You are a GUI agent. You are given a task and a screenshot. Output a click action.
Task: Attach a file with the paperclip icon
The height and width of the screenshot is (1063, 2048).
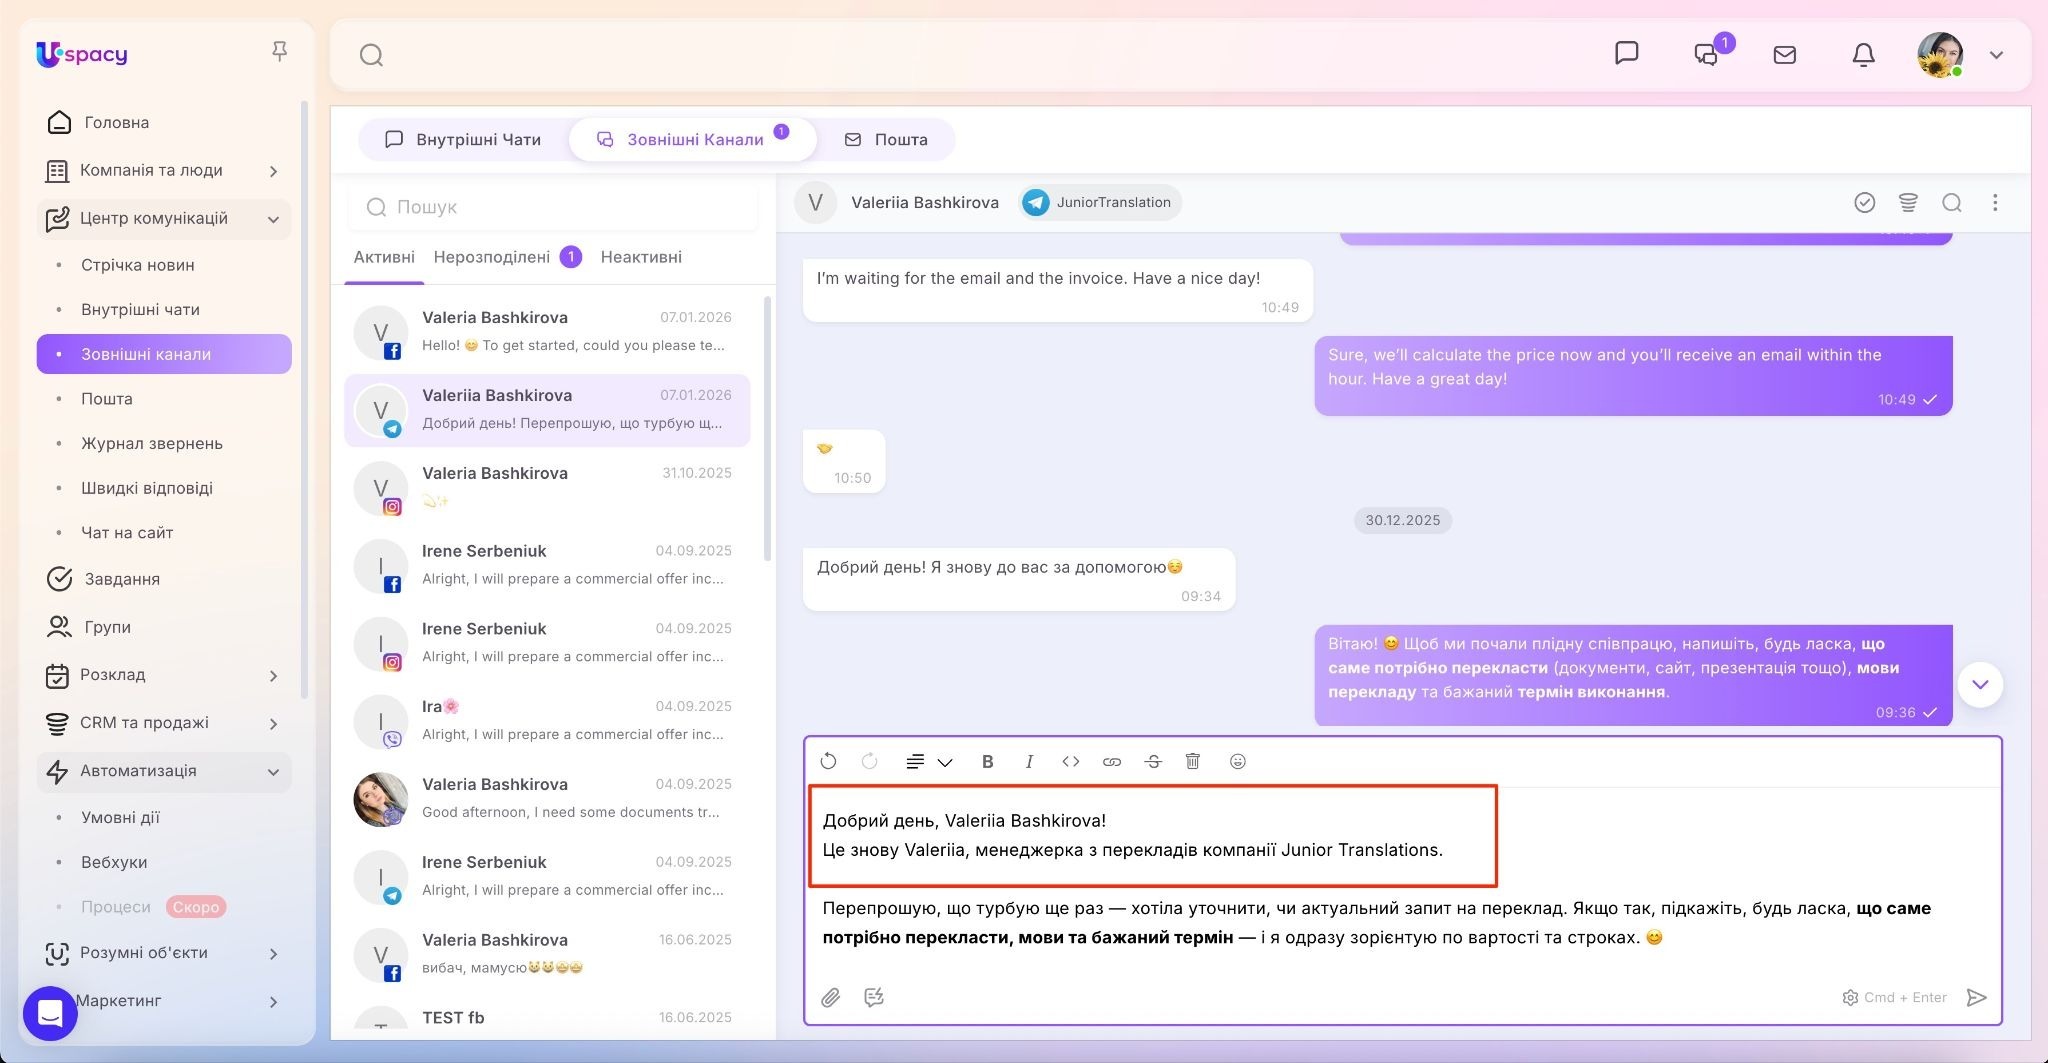point(831,997)
